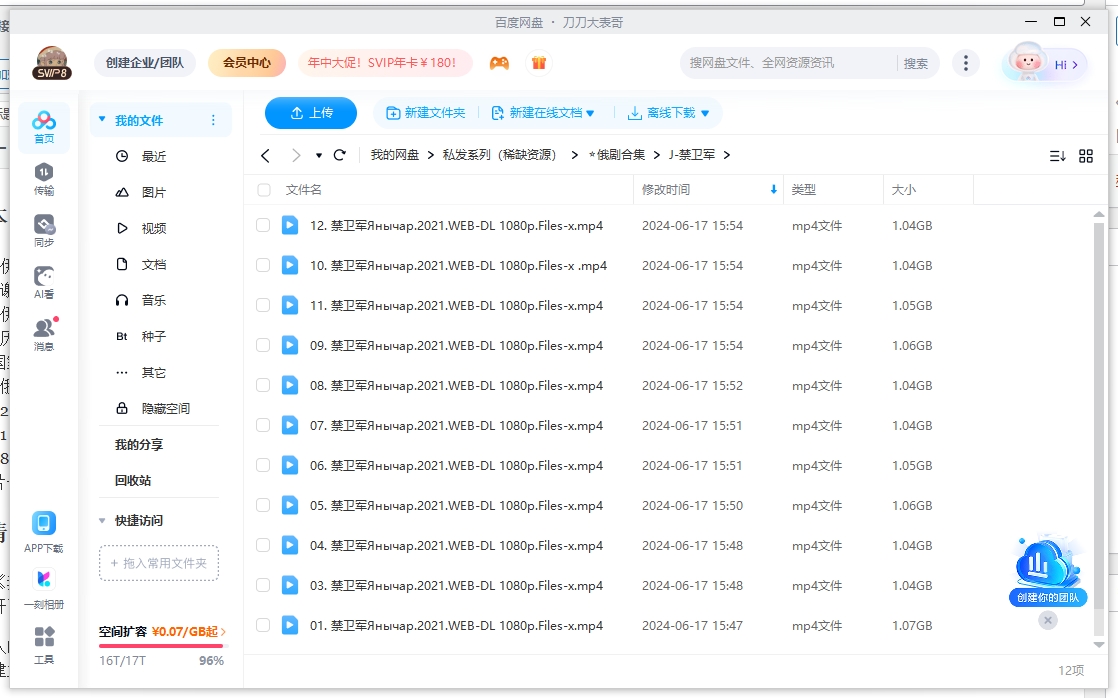Open three-dot menu next to 我的文件
This screenshot has height=698, width=1118.
[213, 120]
